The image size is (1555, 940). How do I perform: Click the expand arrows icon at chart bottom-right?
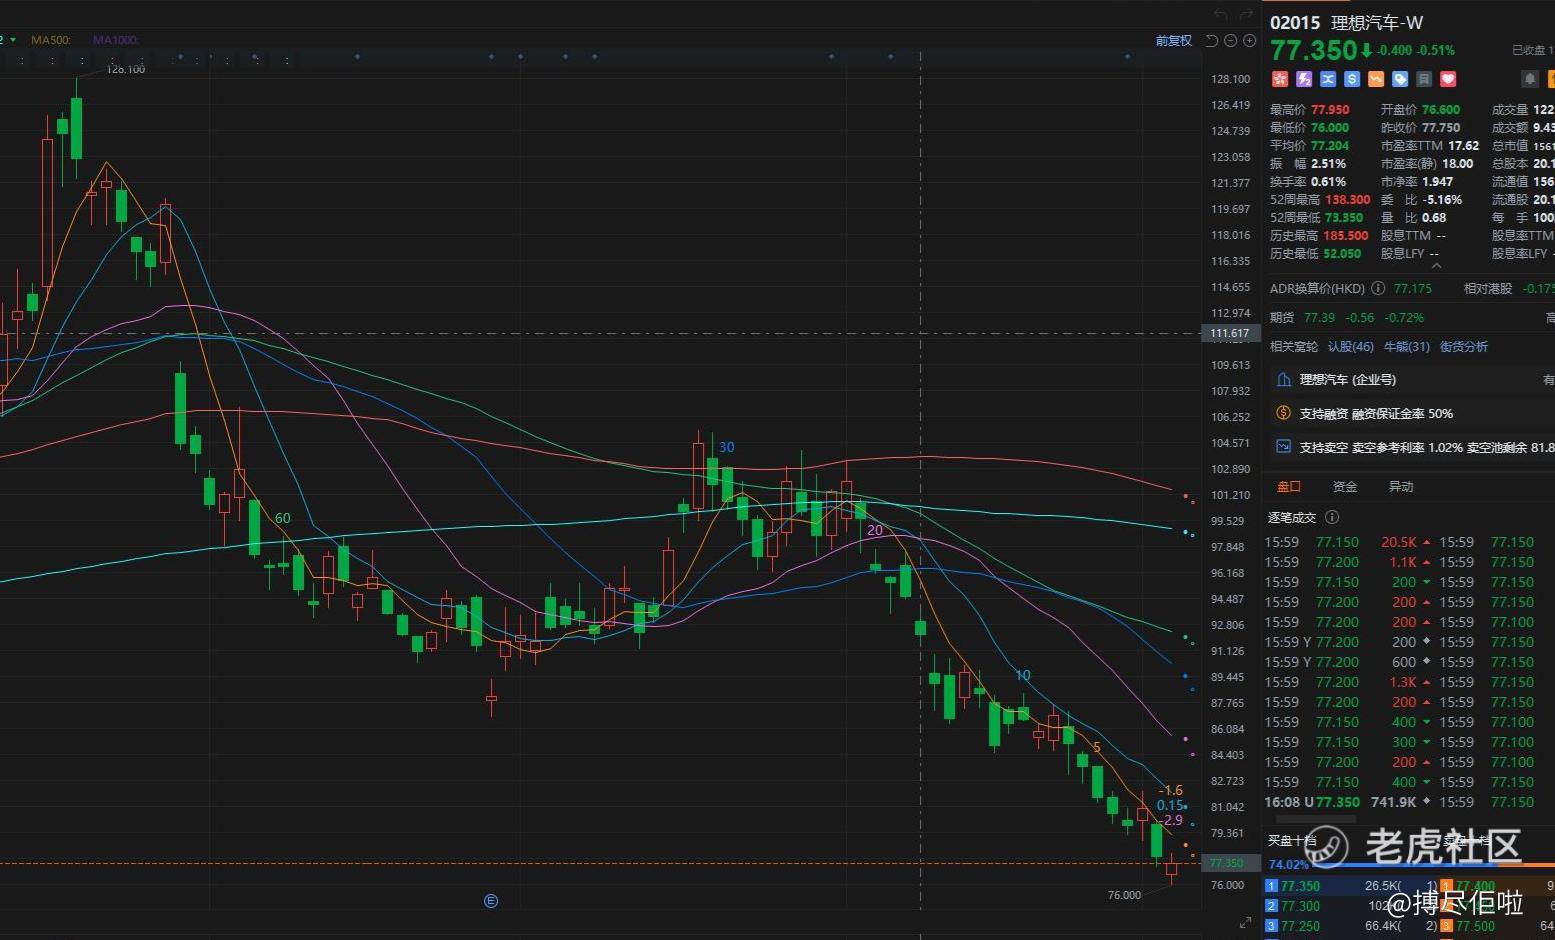[x=1245, y=922]
